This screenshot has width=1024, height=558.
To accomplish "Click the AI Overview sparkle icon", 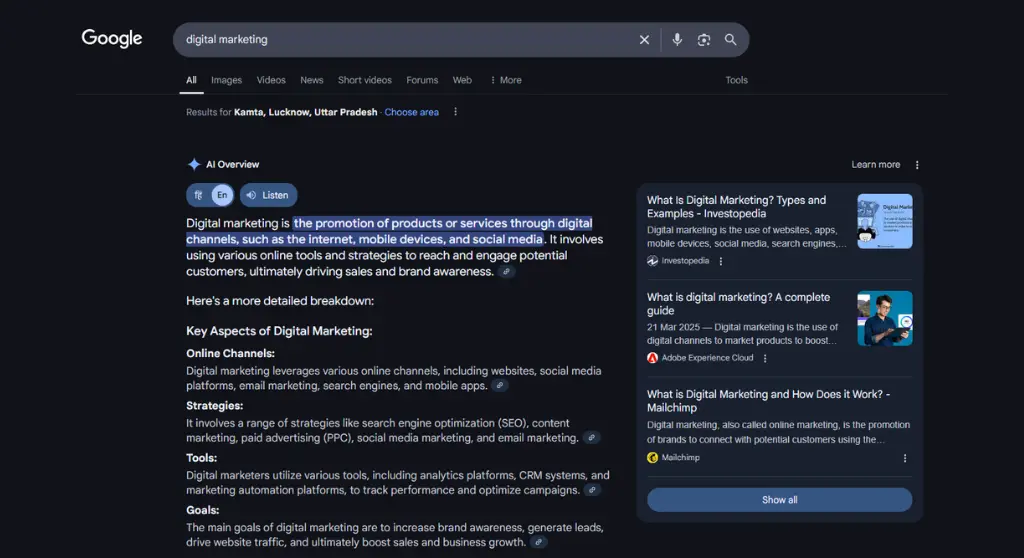I will pyautogui.click(x=194, y=164).
